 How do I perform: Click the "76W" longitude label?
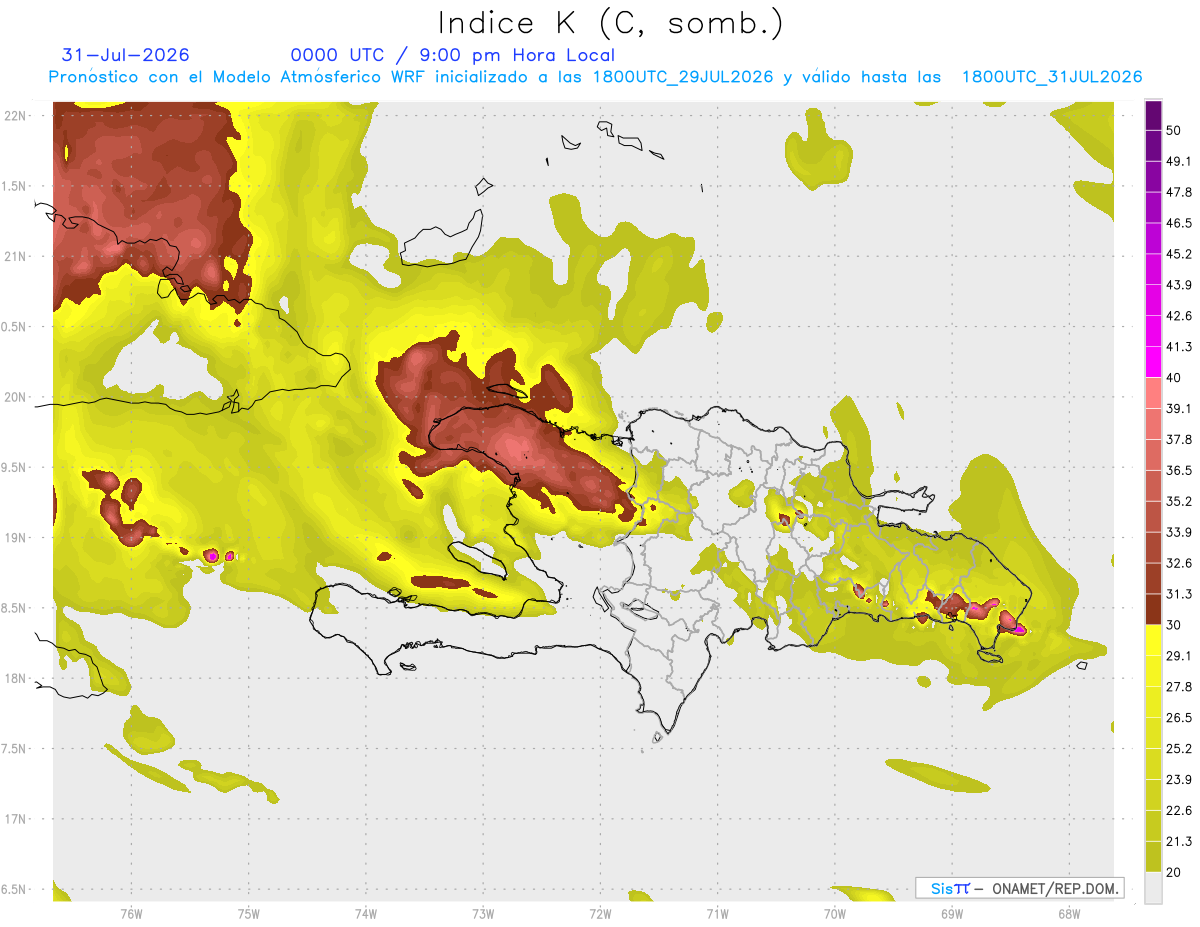tap(131, 914)
